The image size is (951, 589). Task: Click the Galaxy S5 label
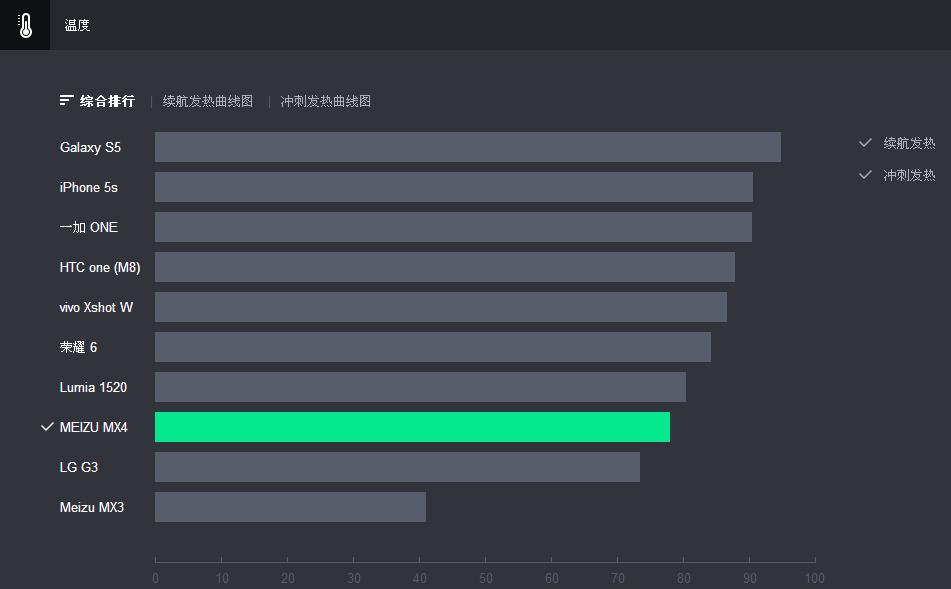point(90,147)
